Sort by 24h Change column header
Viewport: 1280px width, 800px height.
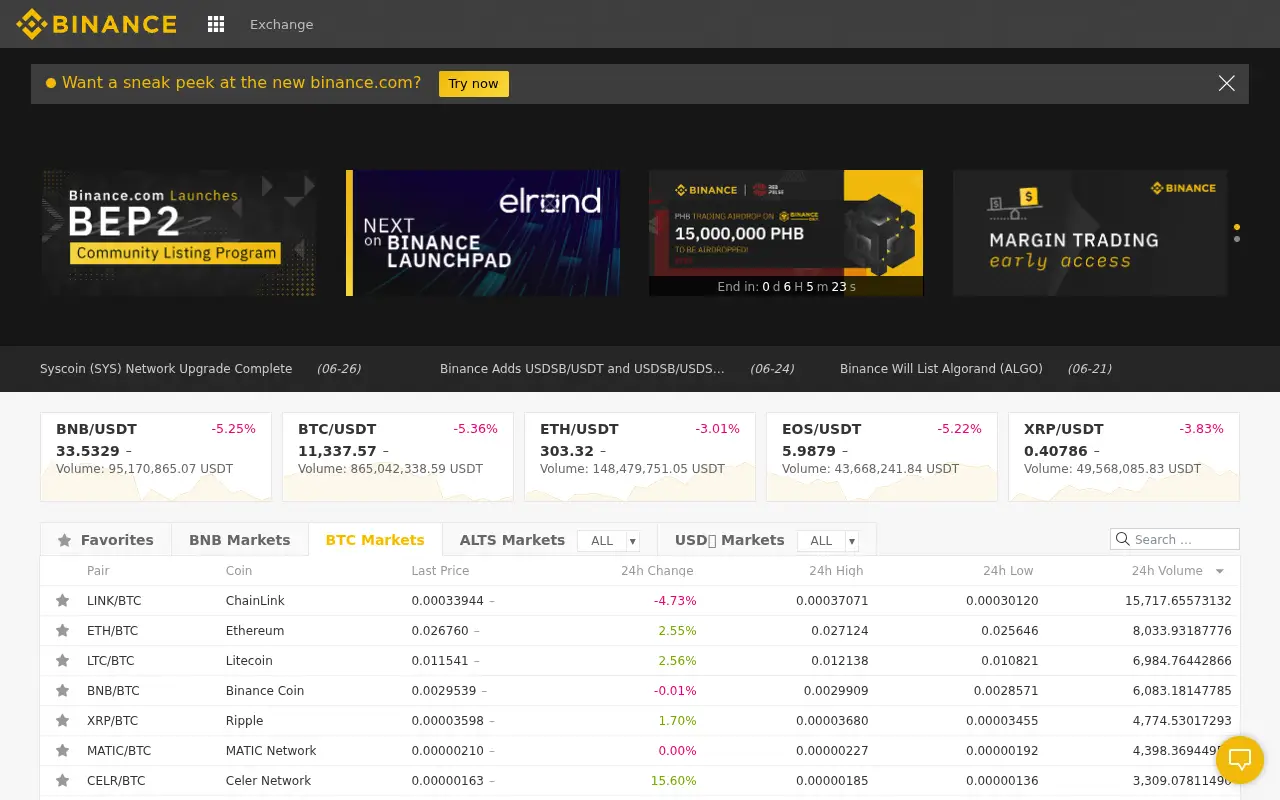pos(657,571)
